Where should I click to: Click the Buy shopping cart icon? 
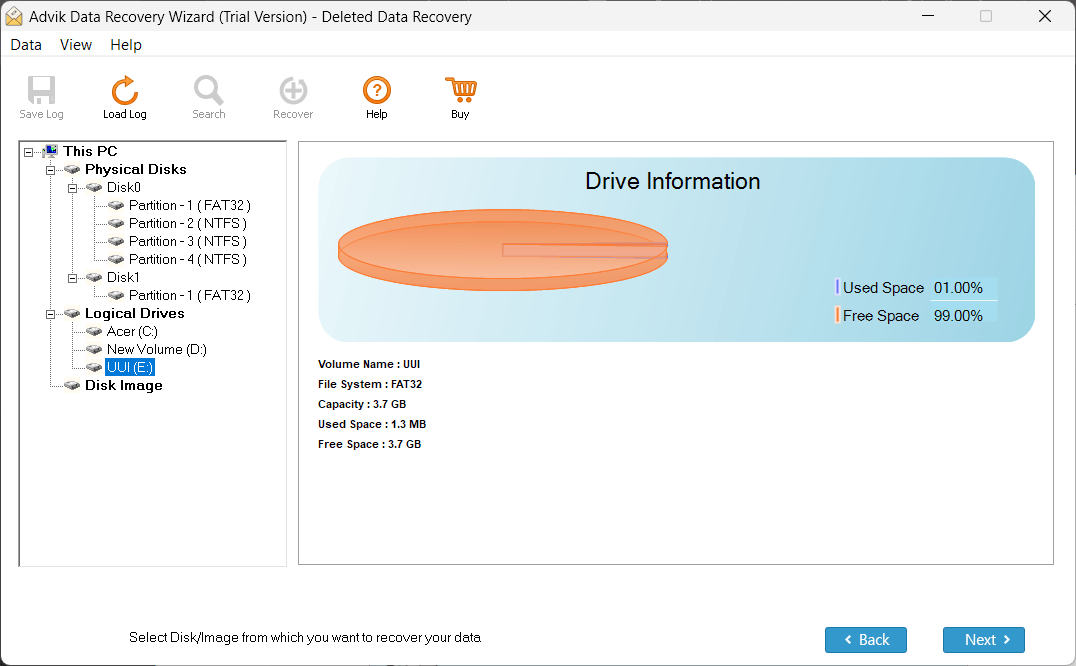pyautogui.click(x=460, y=90)
